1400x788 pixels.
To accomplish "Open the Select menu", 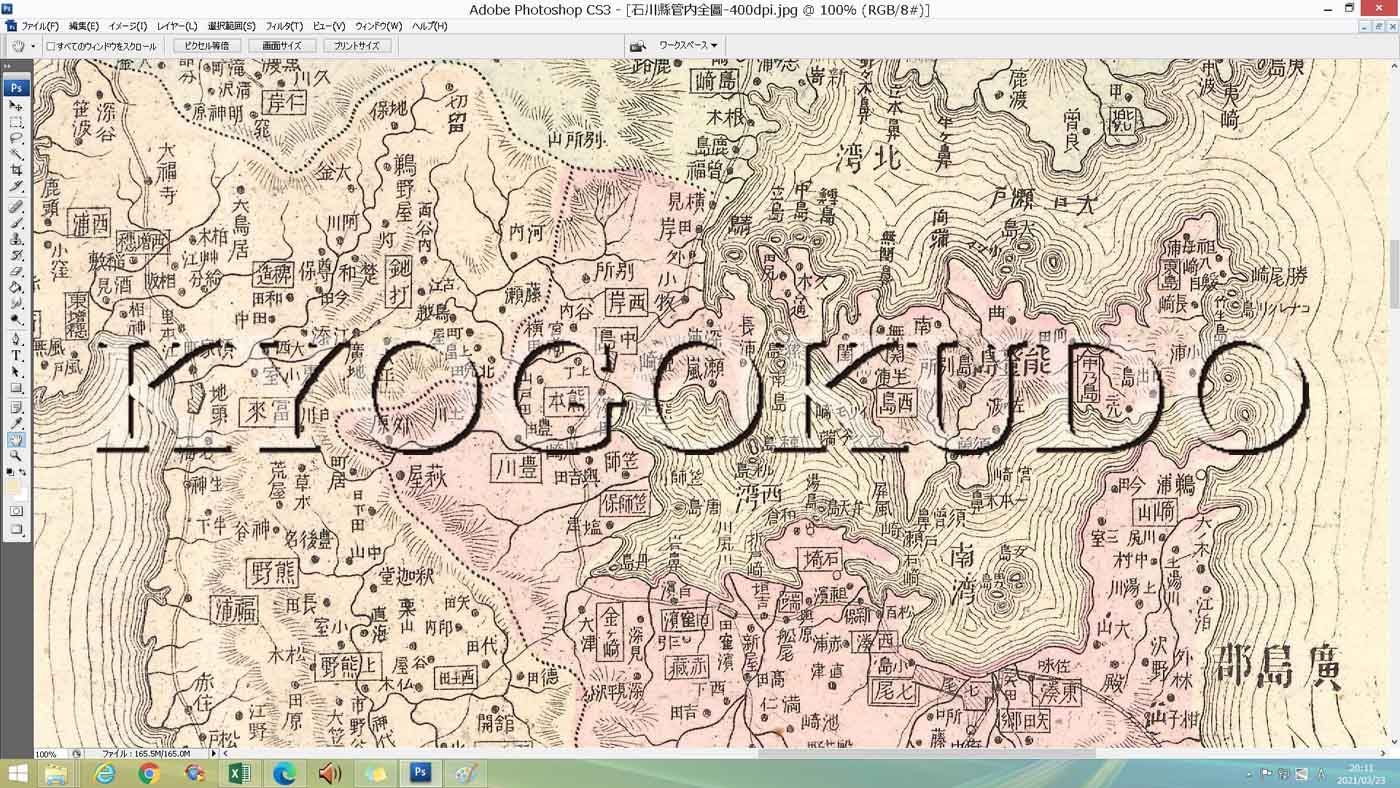I will pyautogui.click(x=231, y=26).
